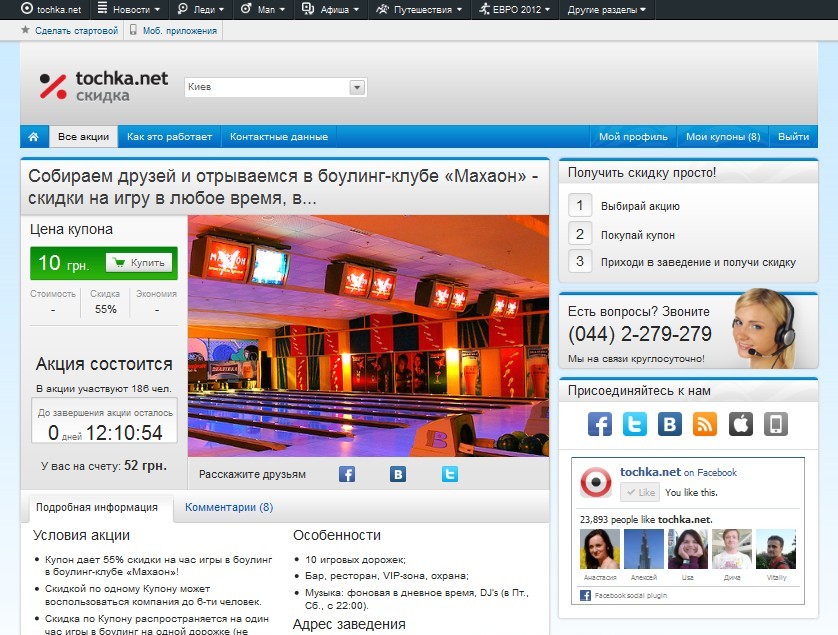Viewport: 838px width, 635px height.
Task: Click Анастасия's Facebook profile thumbnail
Action: click(600, 549)
